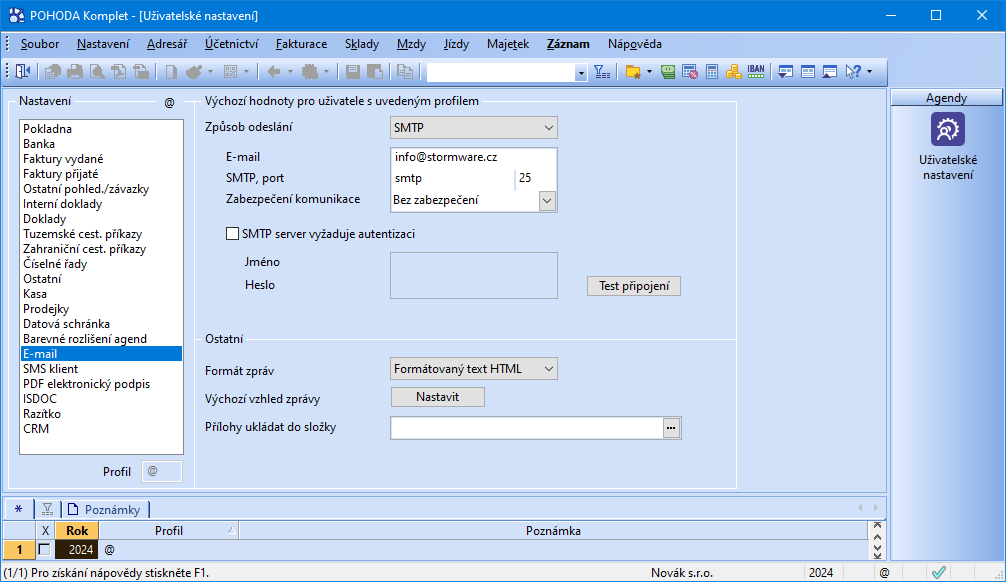Click the Poznámka column header
The width and height of the screenshot is (1006, 582).
pyautogui.click(x=553, y=531)
